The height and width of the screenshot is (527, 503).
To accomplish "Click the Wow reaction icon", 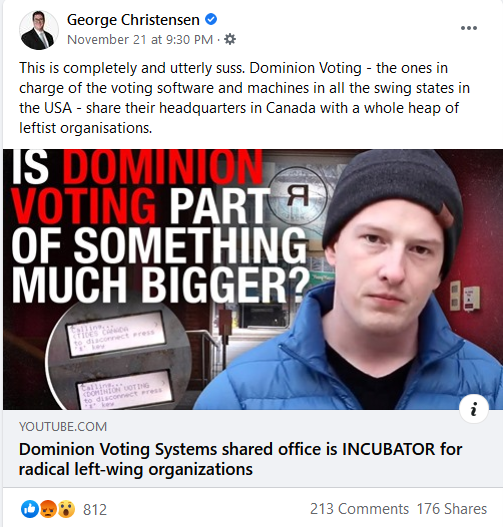I will [x=66, y=509].
